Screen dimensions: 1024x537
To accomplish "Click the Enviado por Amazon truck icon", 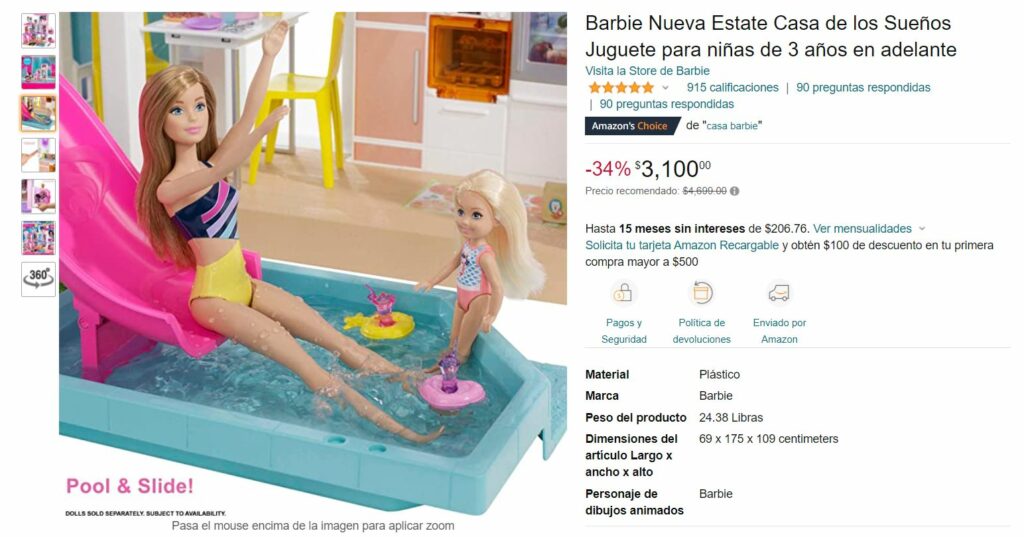I will 779,293.
